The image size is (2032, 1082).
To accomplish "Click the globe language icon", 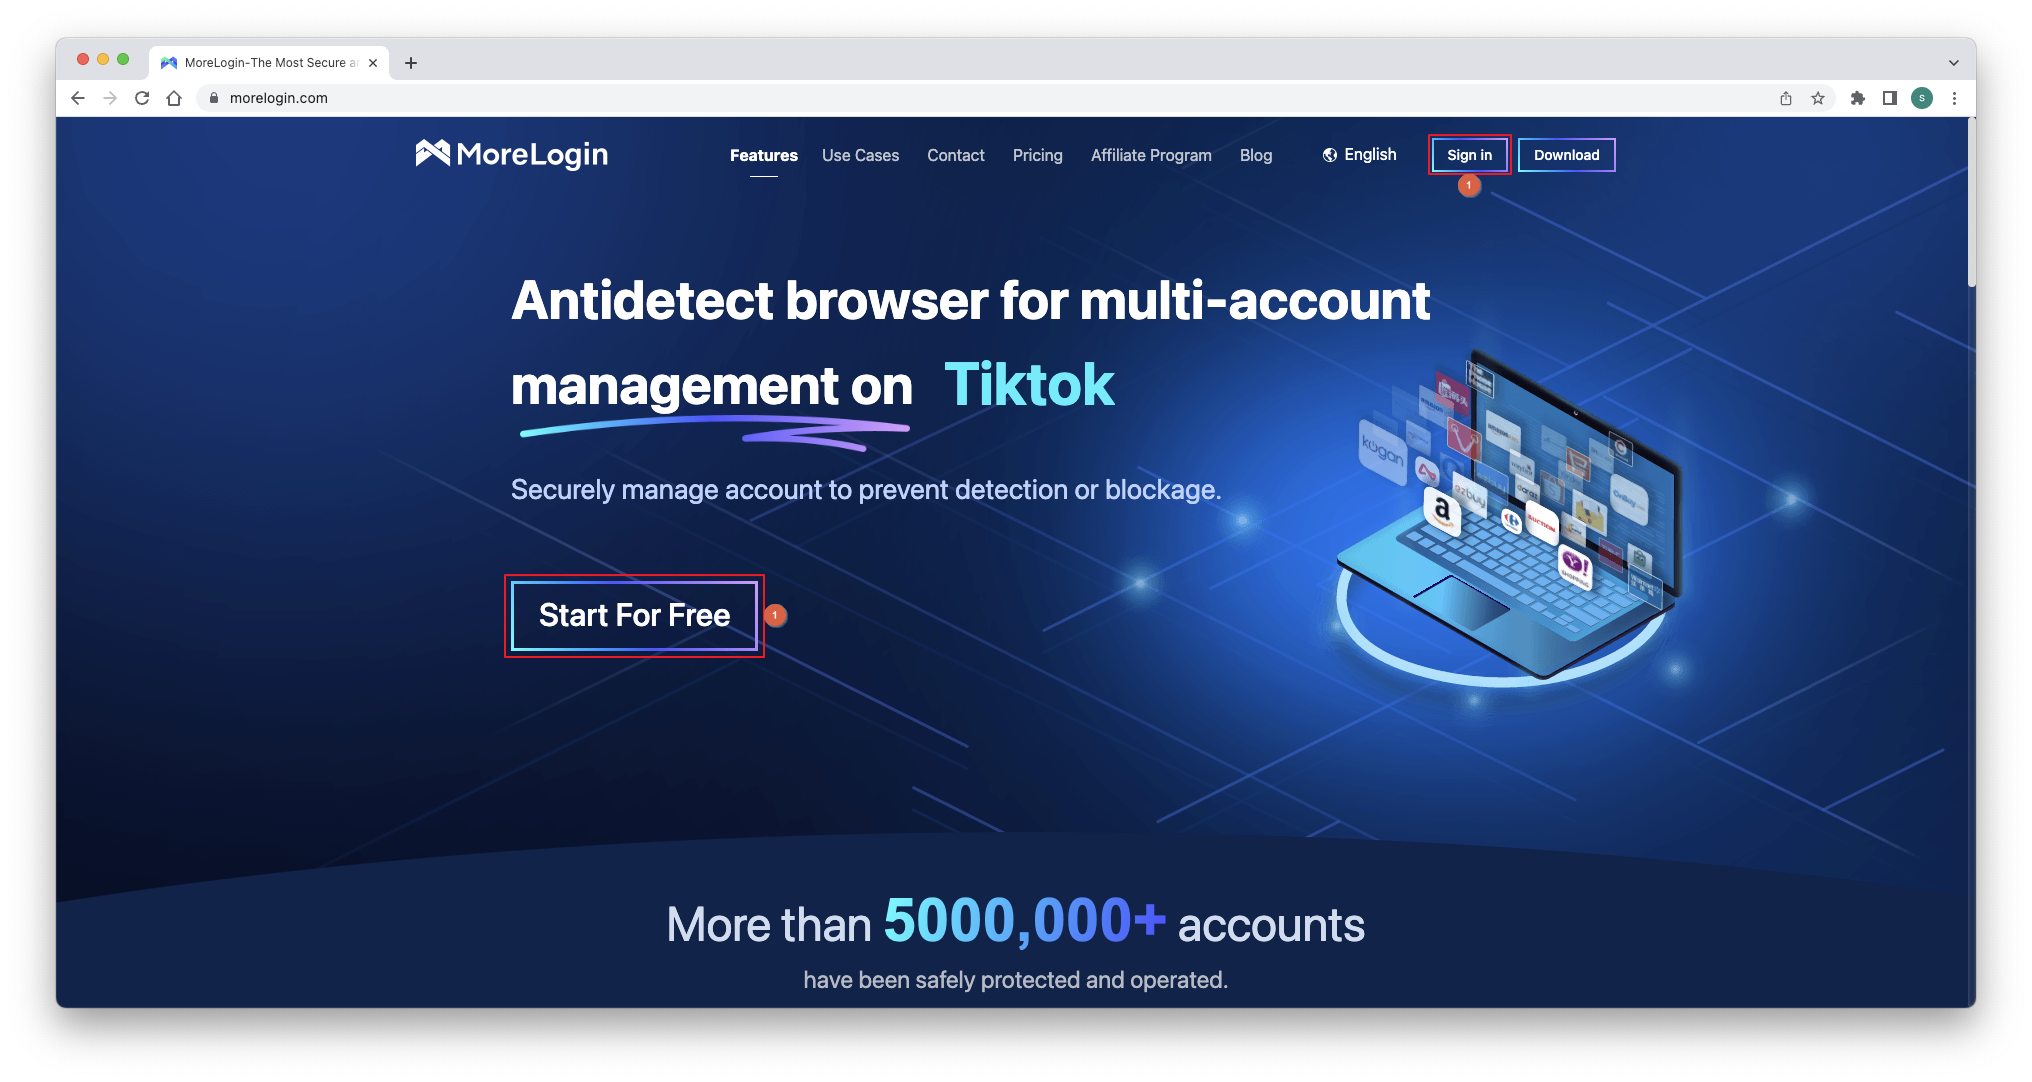I will pyautogui.click(x=1328, y=155).
